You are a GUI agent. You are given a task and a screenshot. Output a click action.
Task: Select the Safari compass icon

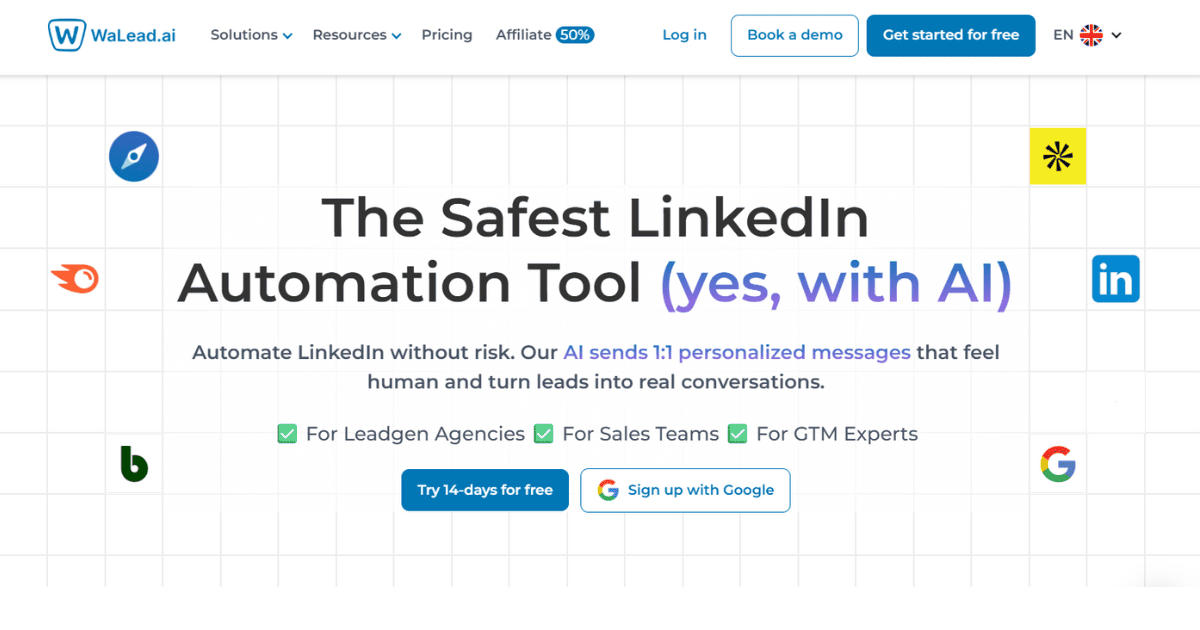(x=133, y=156)
